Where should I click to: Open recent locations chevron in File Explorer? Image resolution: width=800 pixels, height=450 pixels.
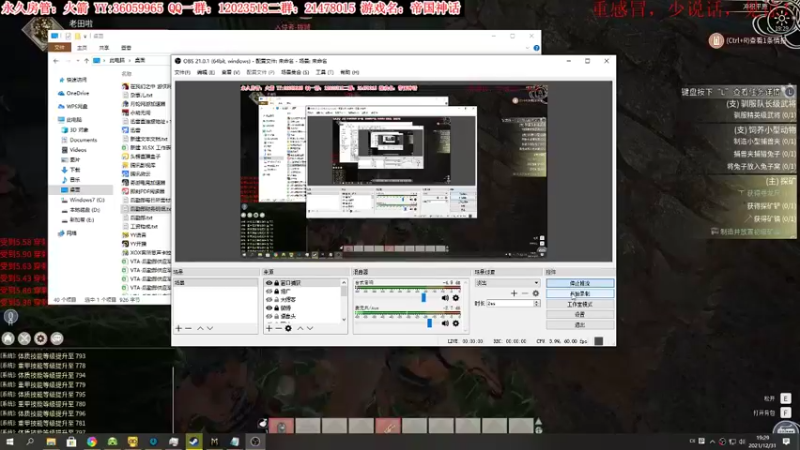[x=78, y=61]
